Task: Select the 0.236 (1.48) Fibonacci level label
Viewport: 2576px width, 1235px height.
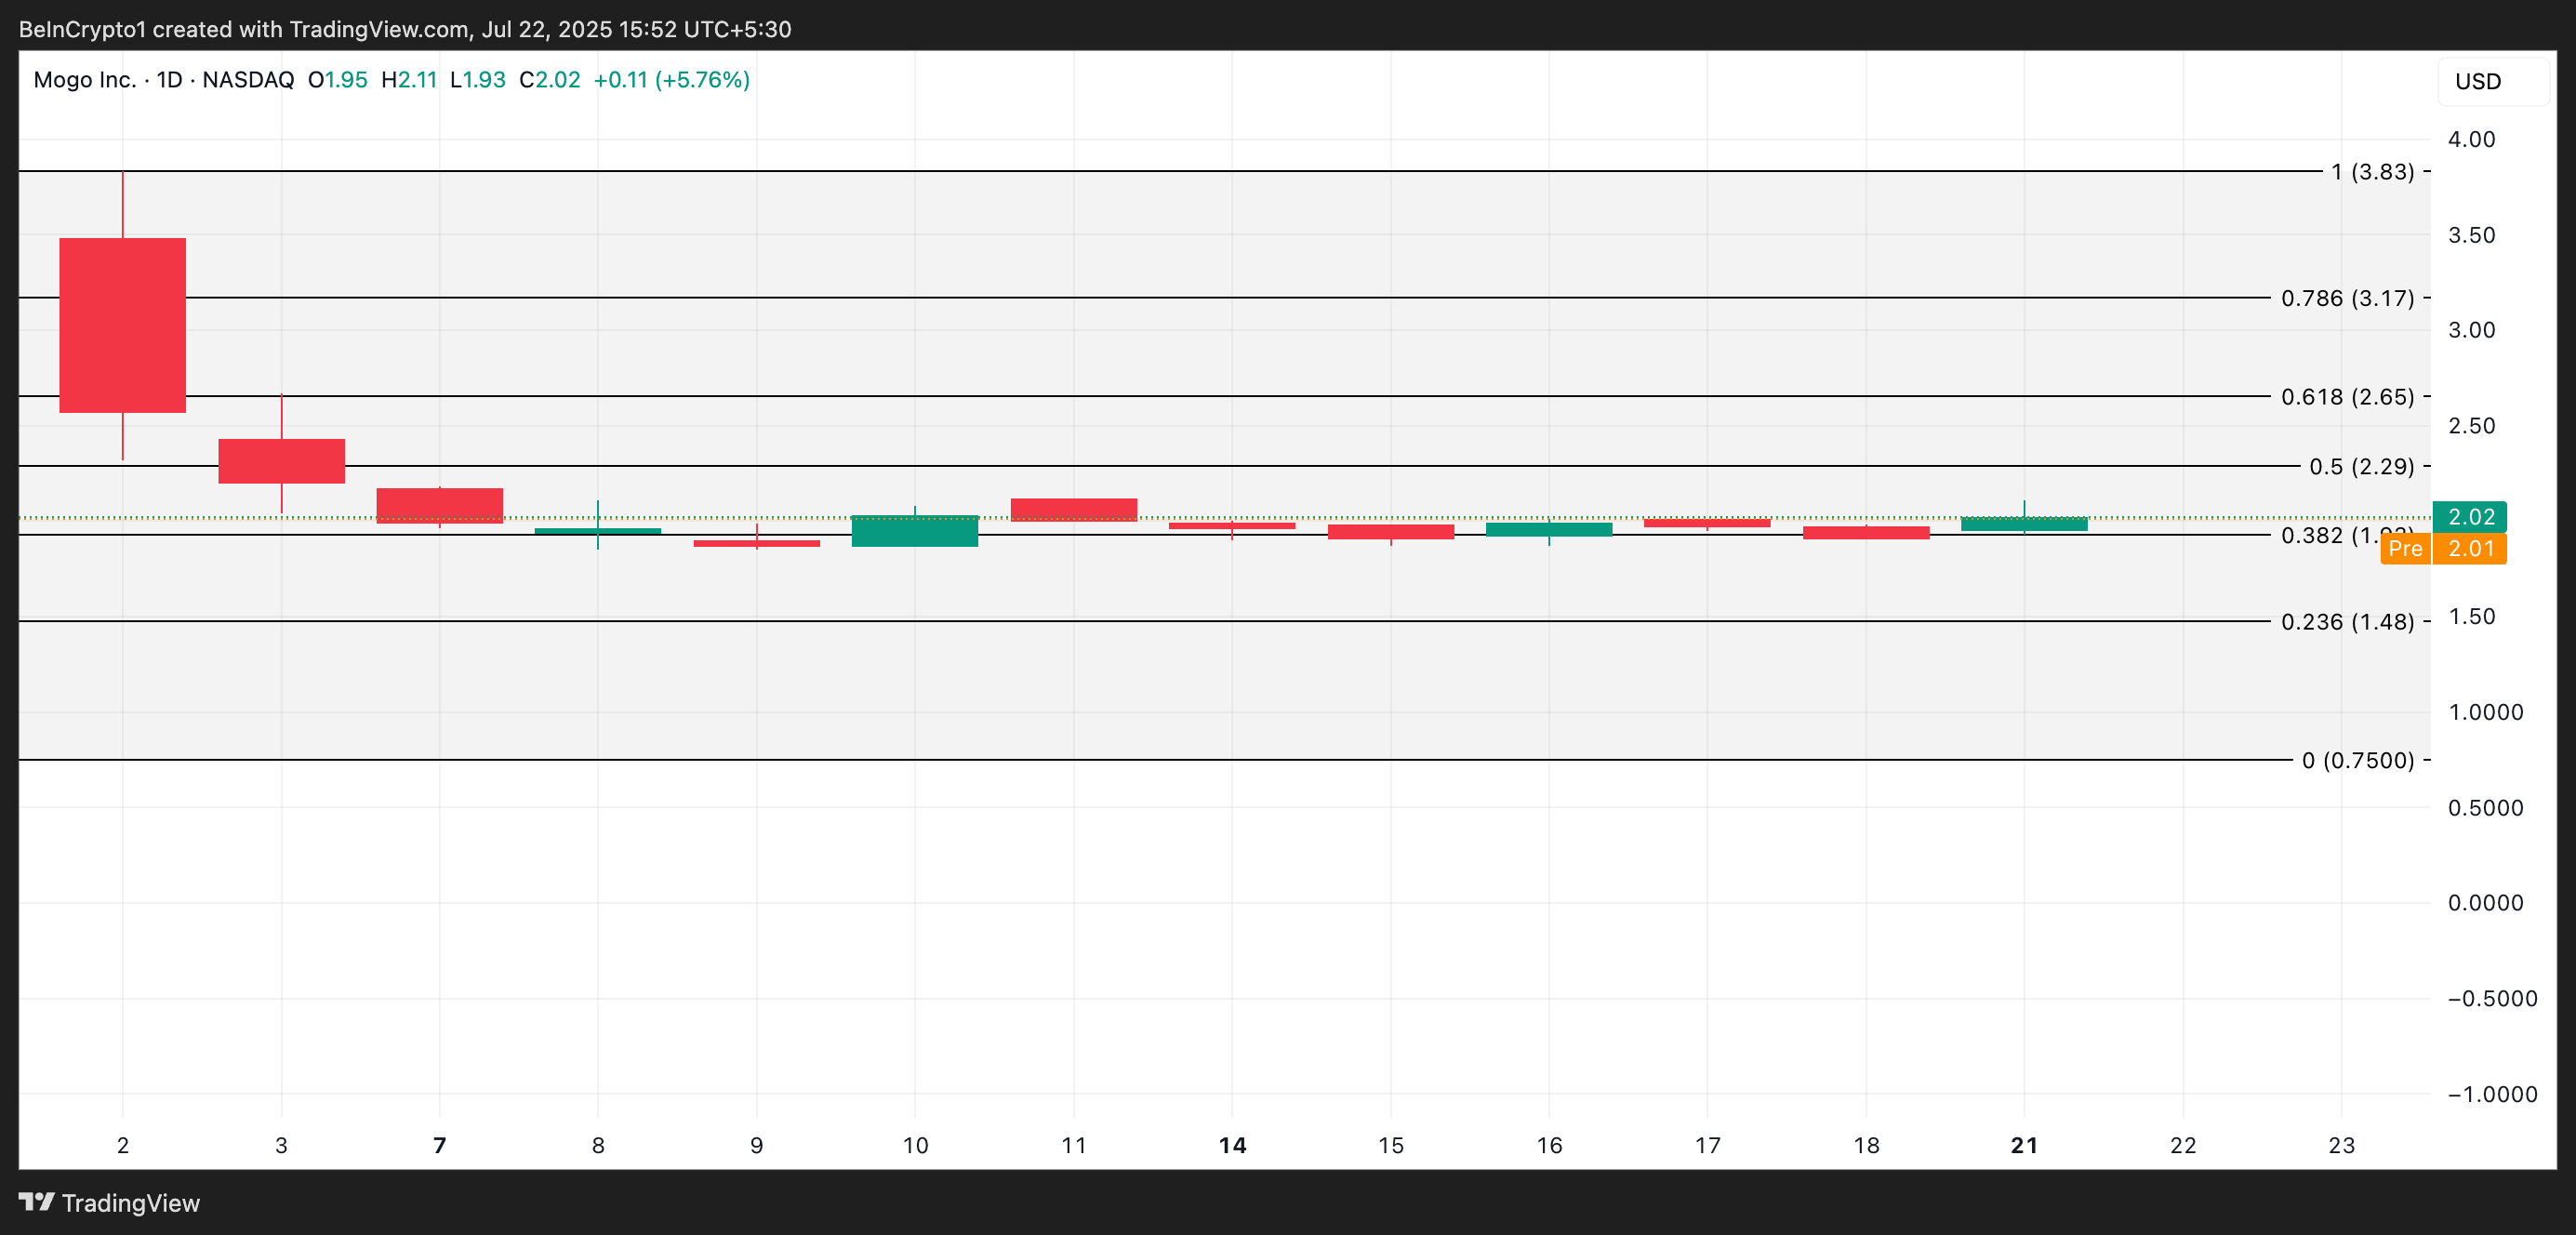Action: pos(2346,622)
